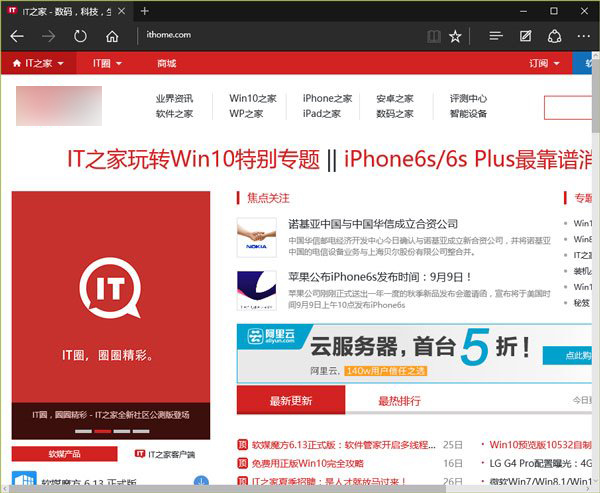Add page to favorites star
This screenshot has width=600, height=493.
click(456, 36)
